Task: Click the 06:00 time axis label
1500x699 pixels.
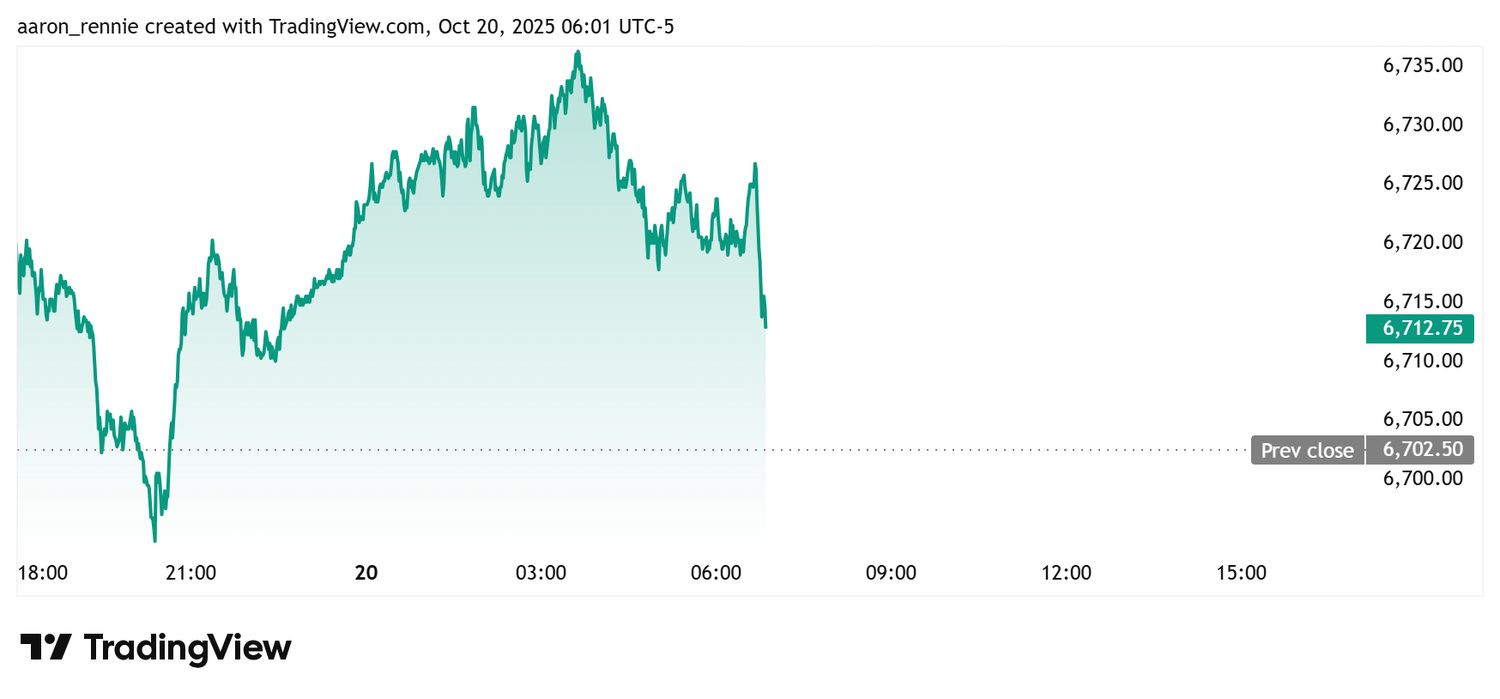Action: point(716,573)
